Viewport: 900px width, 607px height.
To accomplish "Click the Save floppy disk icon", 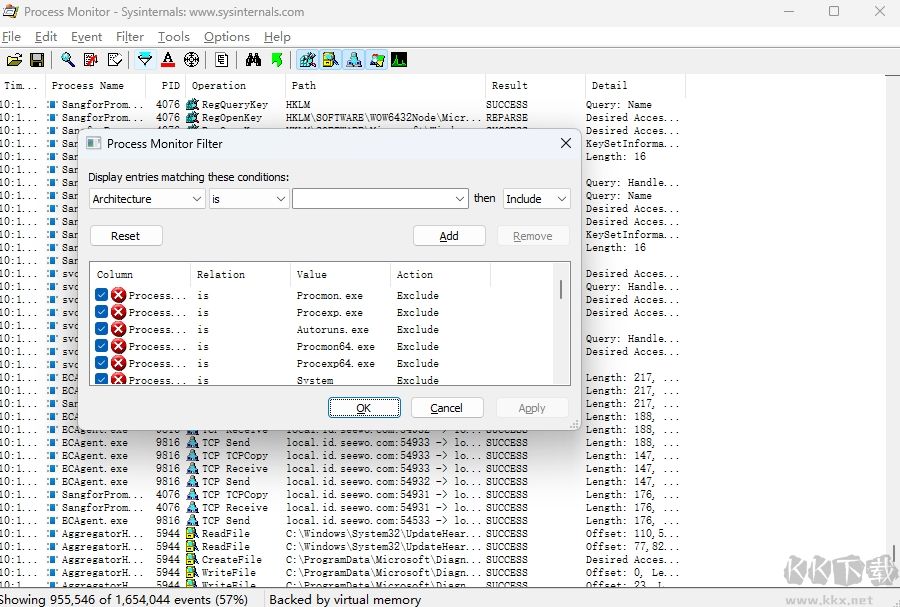I will 37,60.
